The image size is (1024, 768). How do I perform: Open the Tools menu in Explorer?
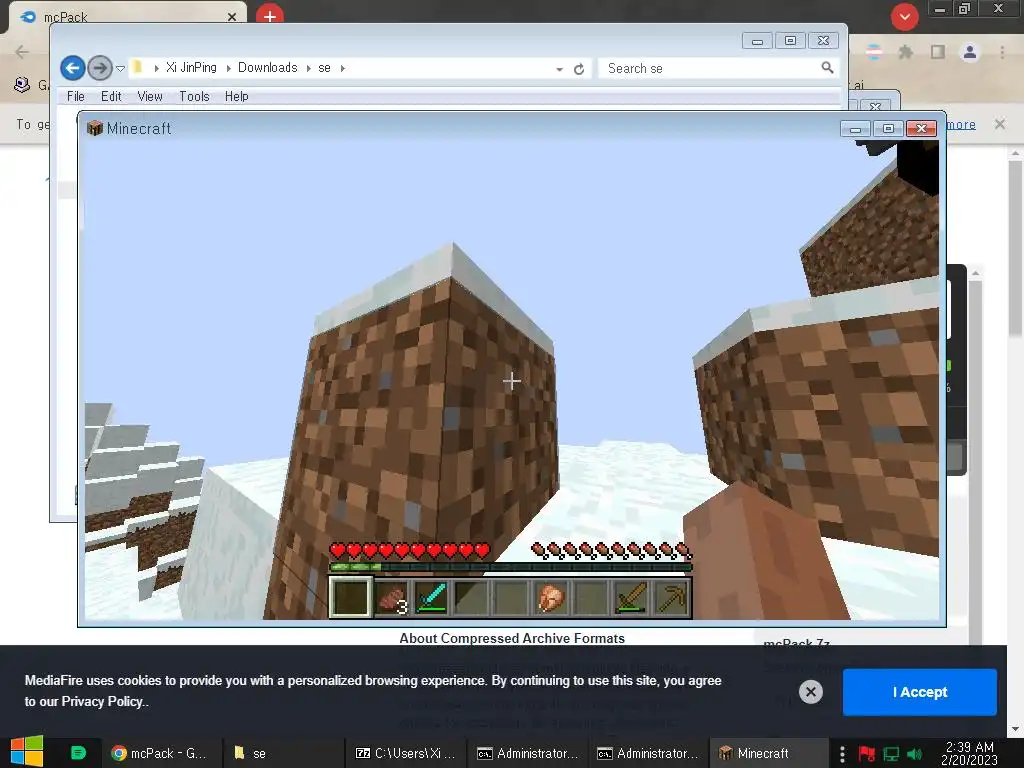click(194, 97)
